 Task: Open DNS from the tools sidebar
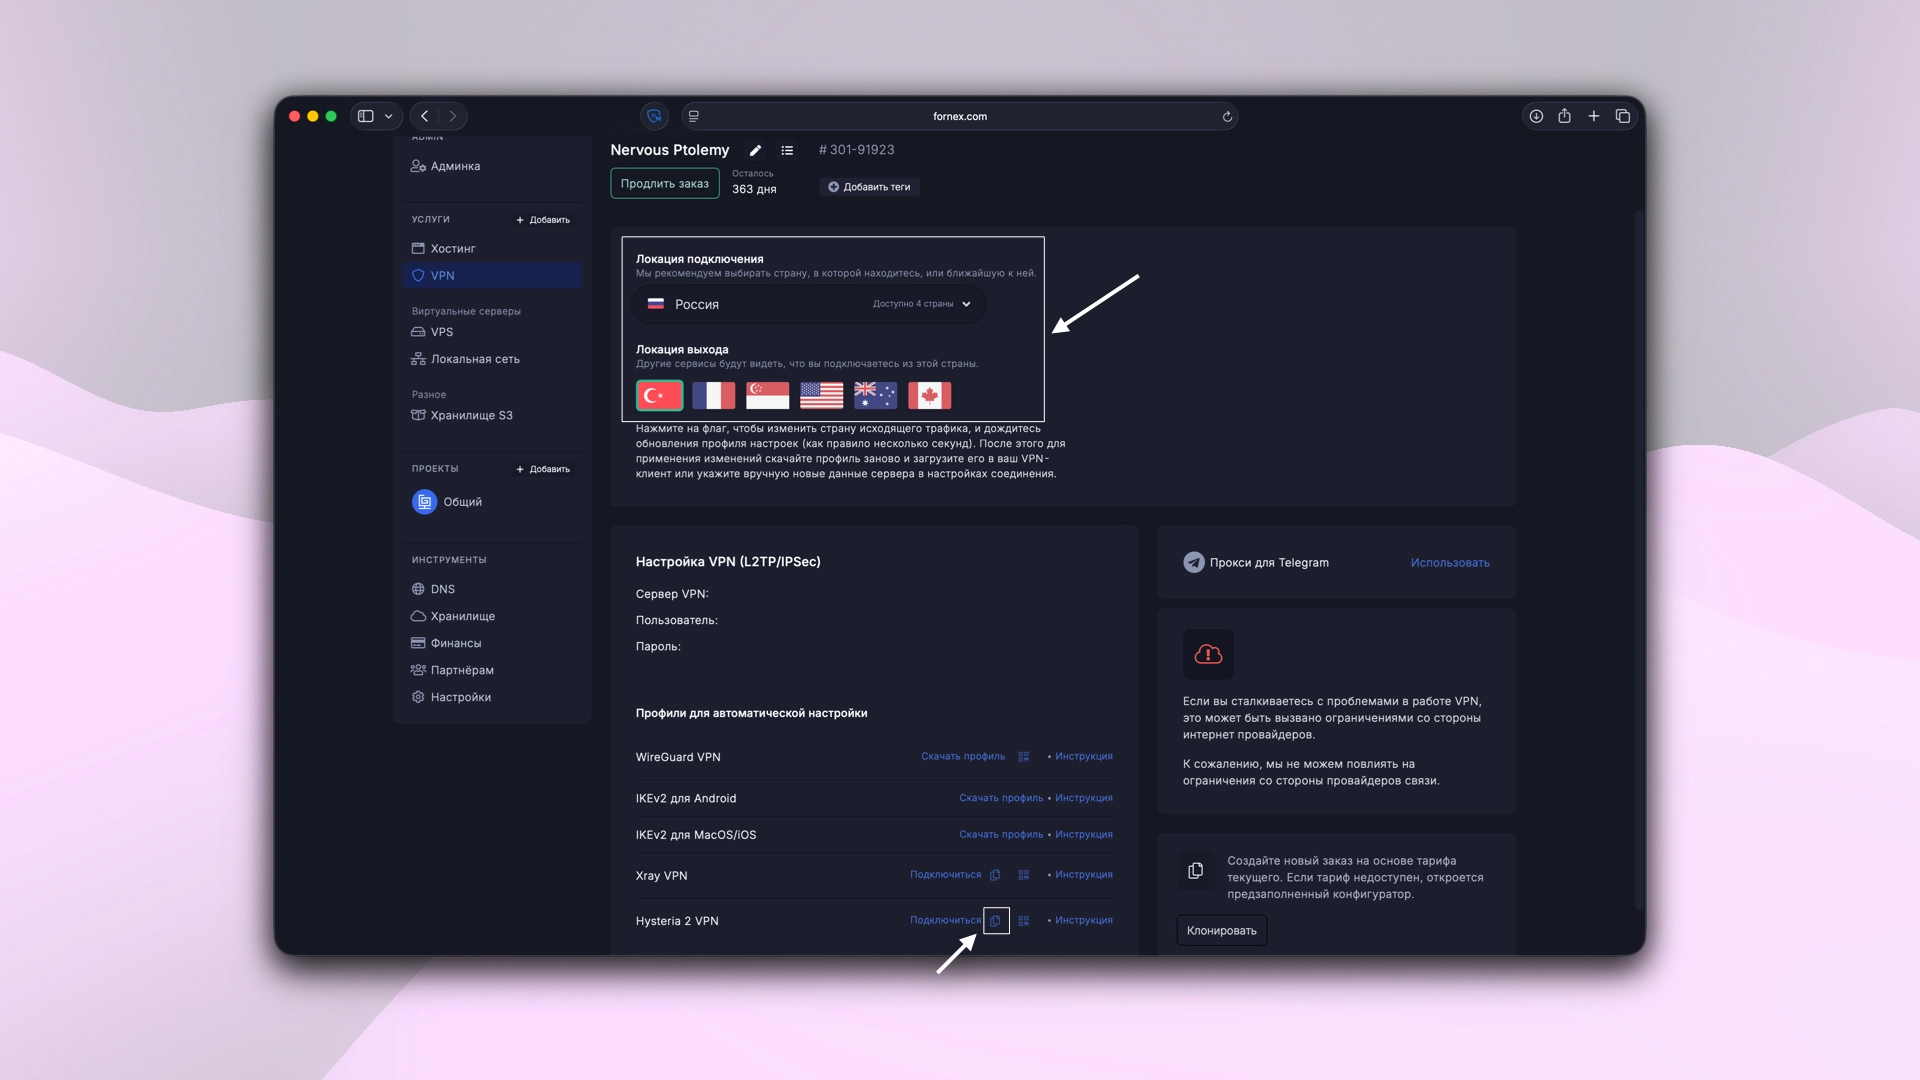coord(442,589)
